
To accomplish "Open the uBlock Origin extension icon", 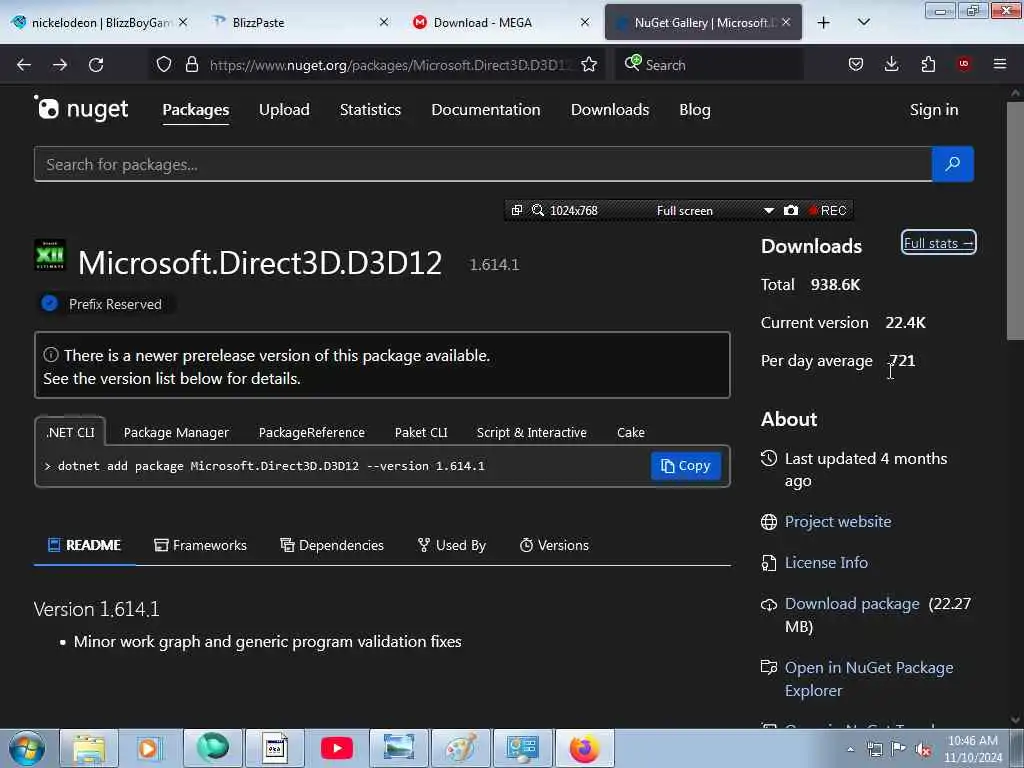I will (964, 63).
